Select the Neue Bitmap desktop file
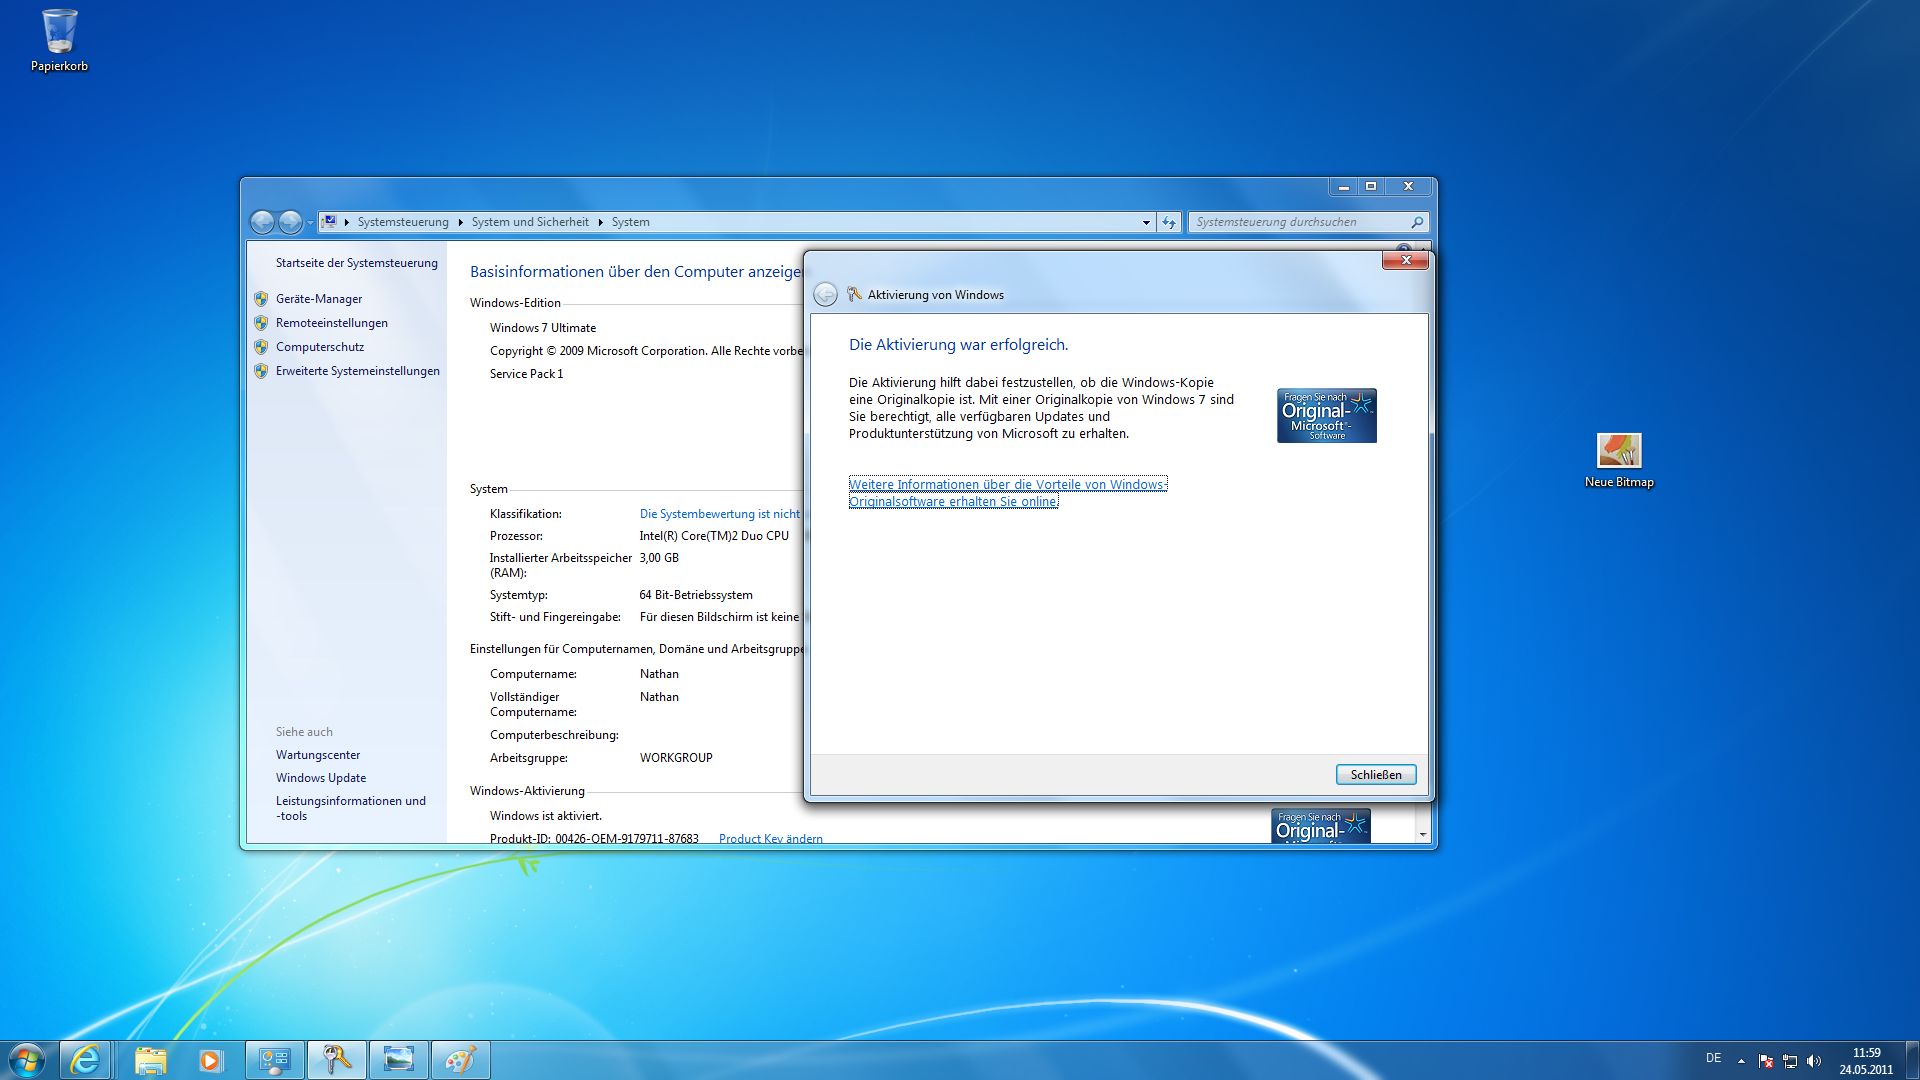 coord(1619,460)
